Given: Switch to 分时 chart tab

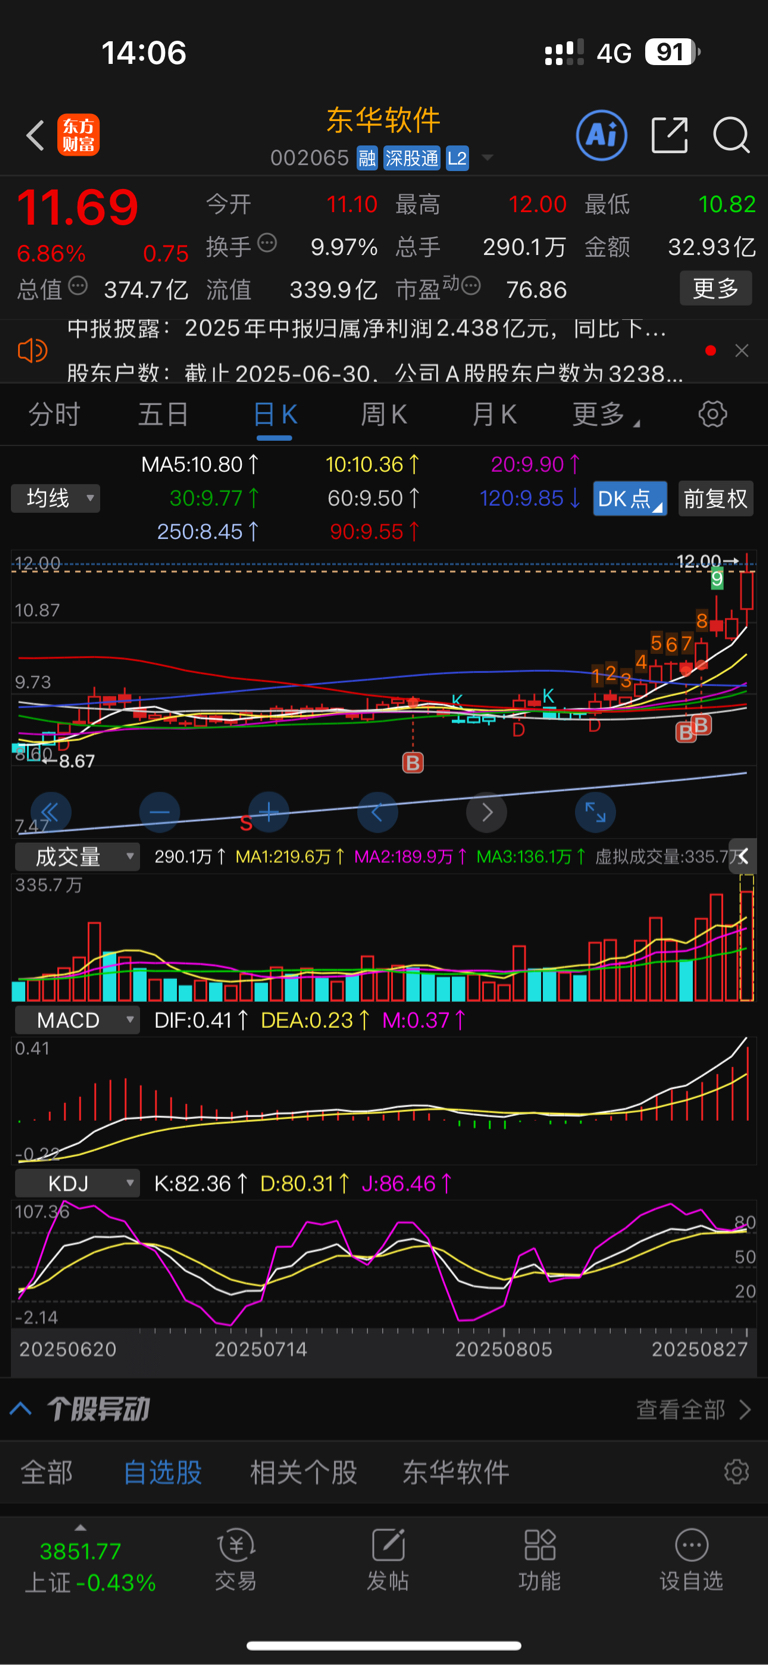Looking at the screenshot, I should pos(54,414).
